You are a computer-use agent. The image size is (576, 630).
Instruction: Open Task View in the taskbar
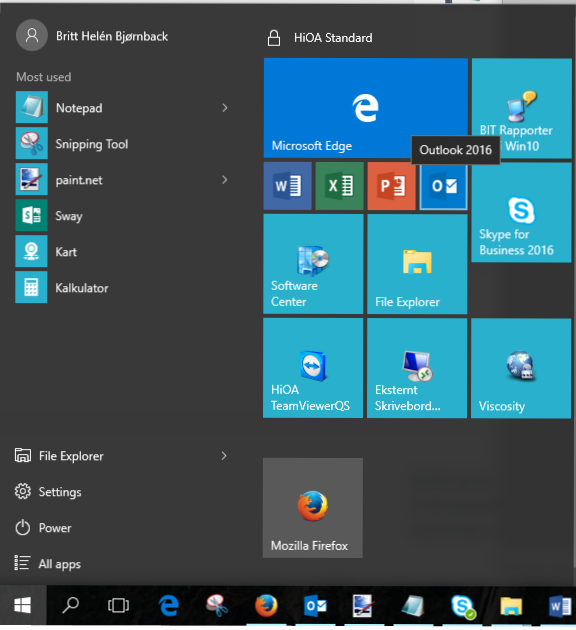click(118, 605)
